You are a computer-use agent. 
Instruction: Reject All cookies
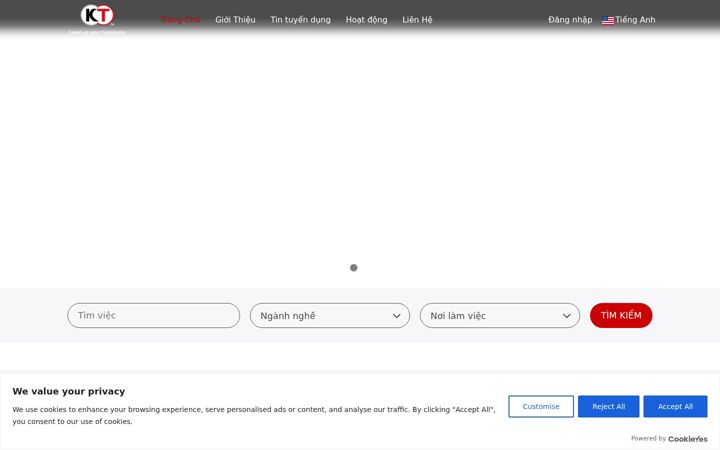[x=608, y=406]
